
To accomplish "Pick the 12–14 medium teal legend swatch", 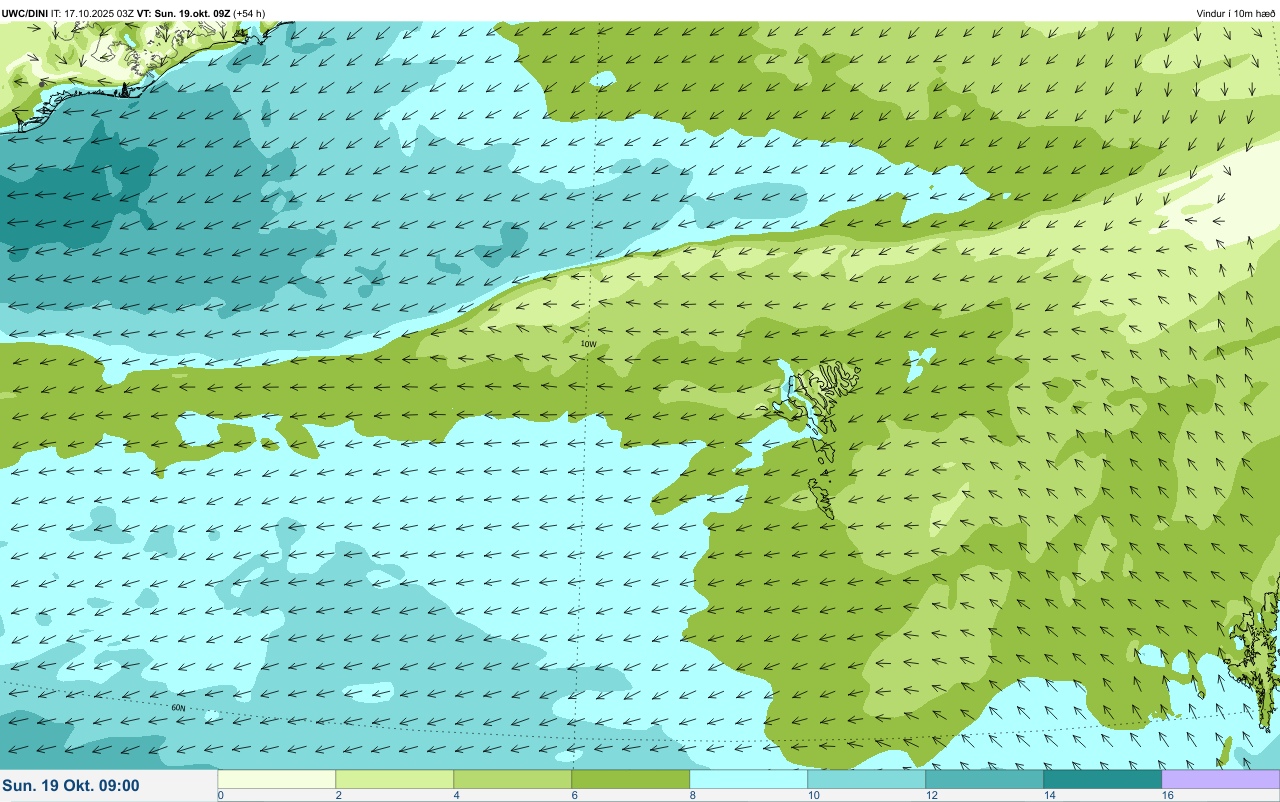I will (984, 779).
